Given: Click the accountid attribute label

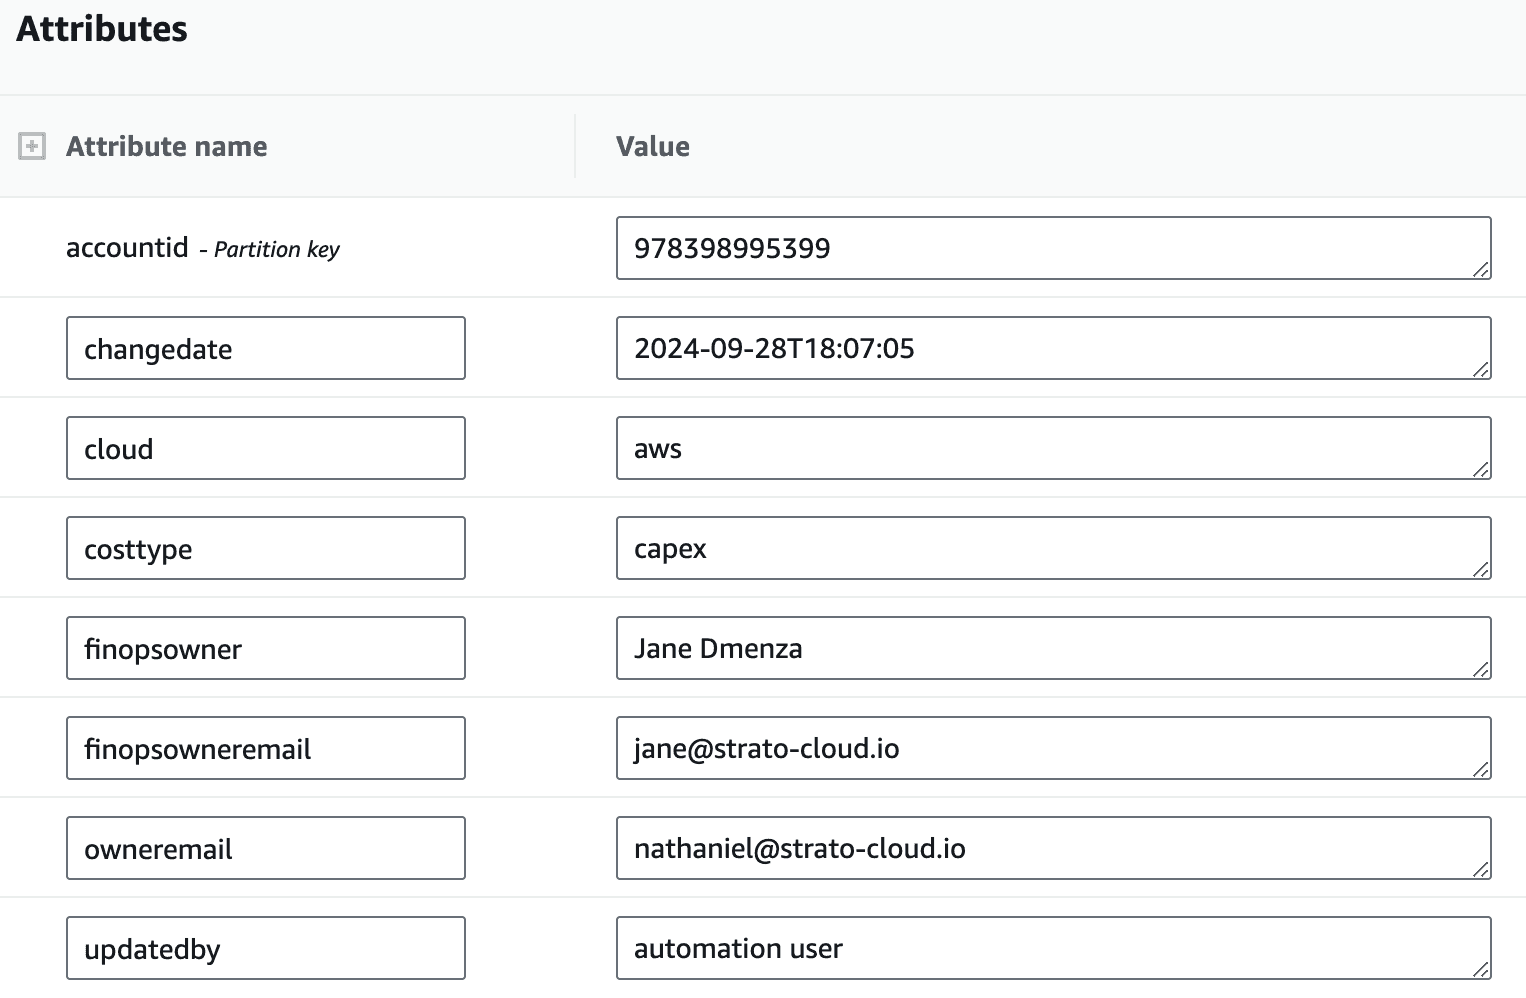Looking at the screenshot, I should (x=127, y=248).
